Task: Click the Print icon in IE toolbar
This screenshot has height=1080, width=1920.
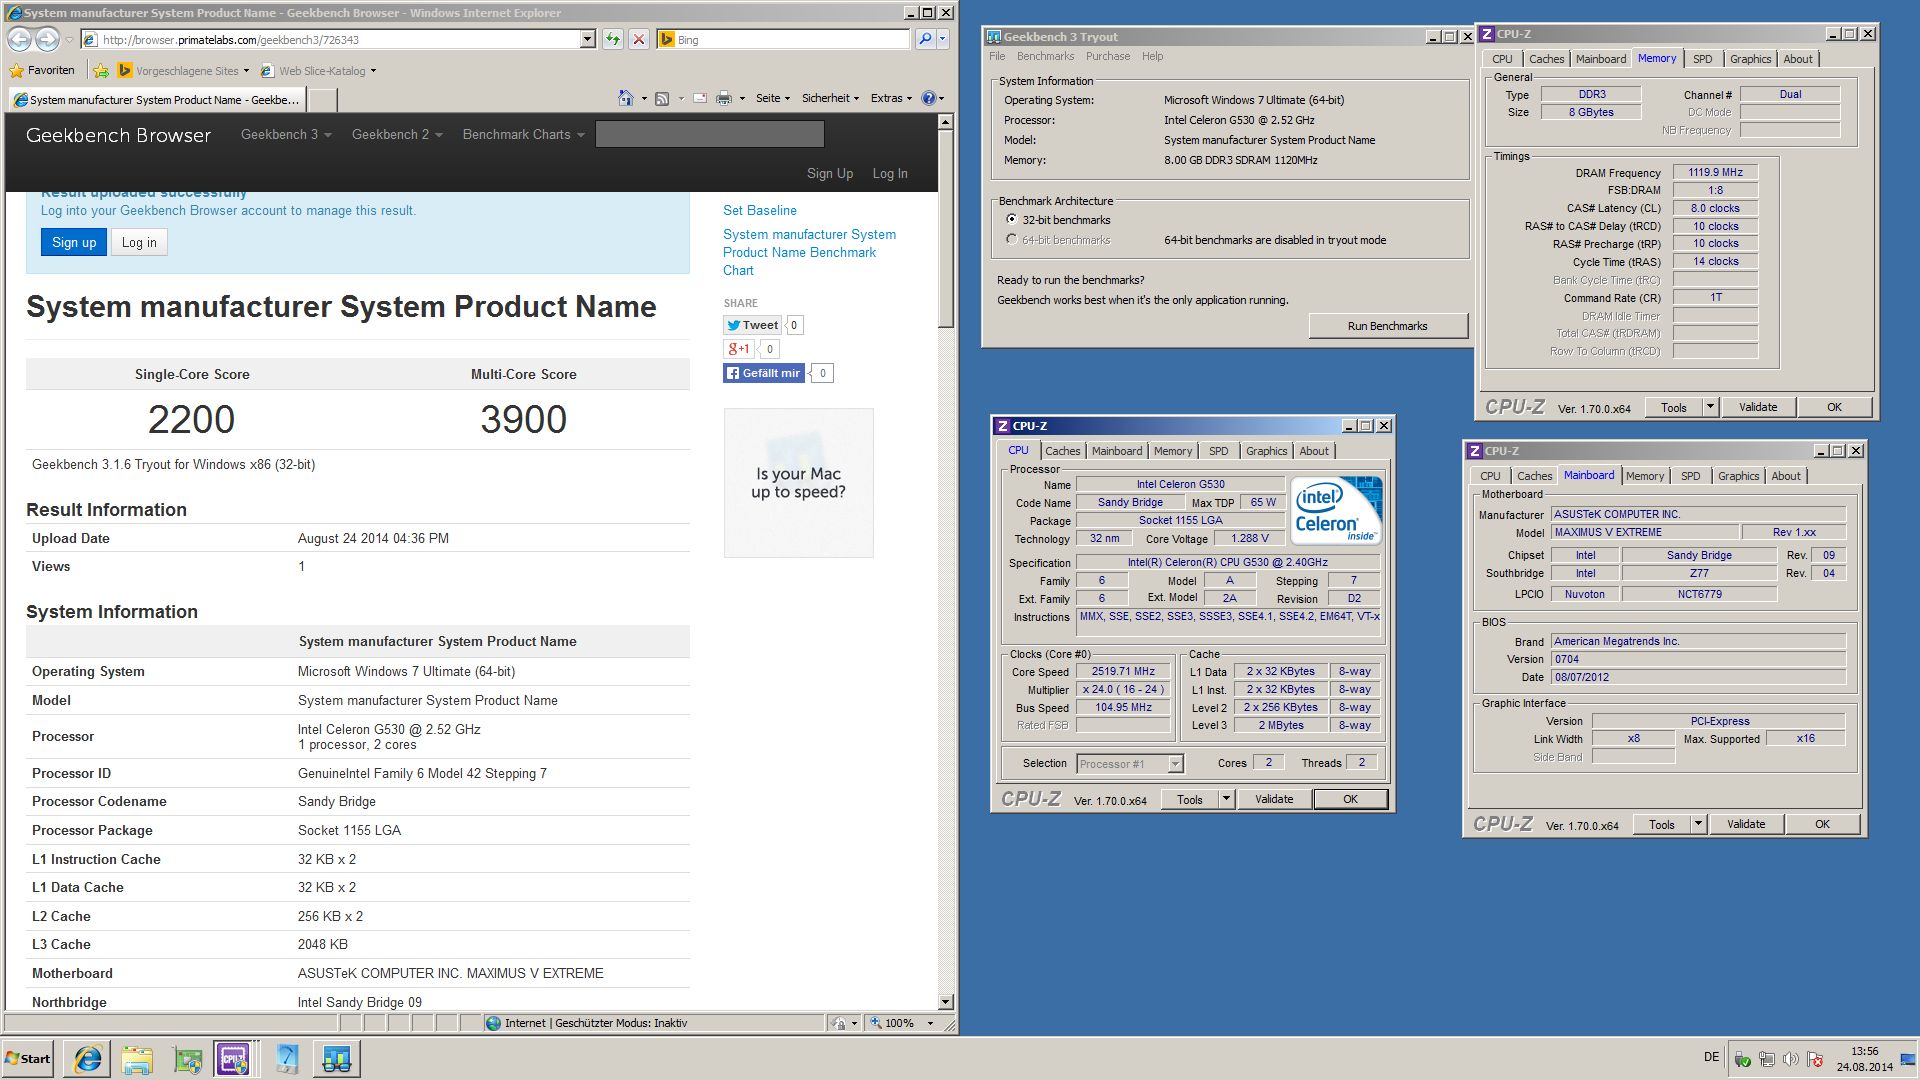Action: click(724, 98)
